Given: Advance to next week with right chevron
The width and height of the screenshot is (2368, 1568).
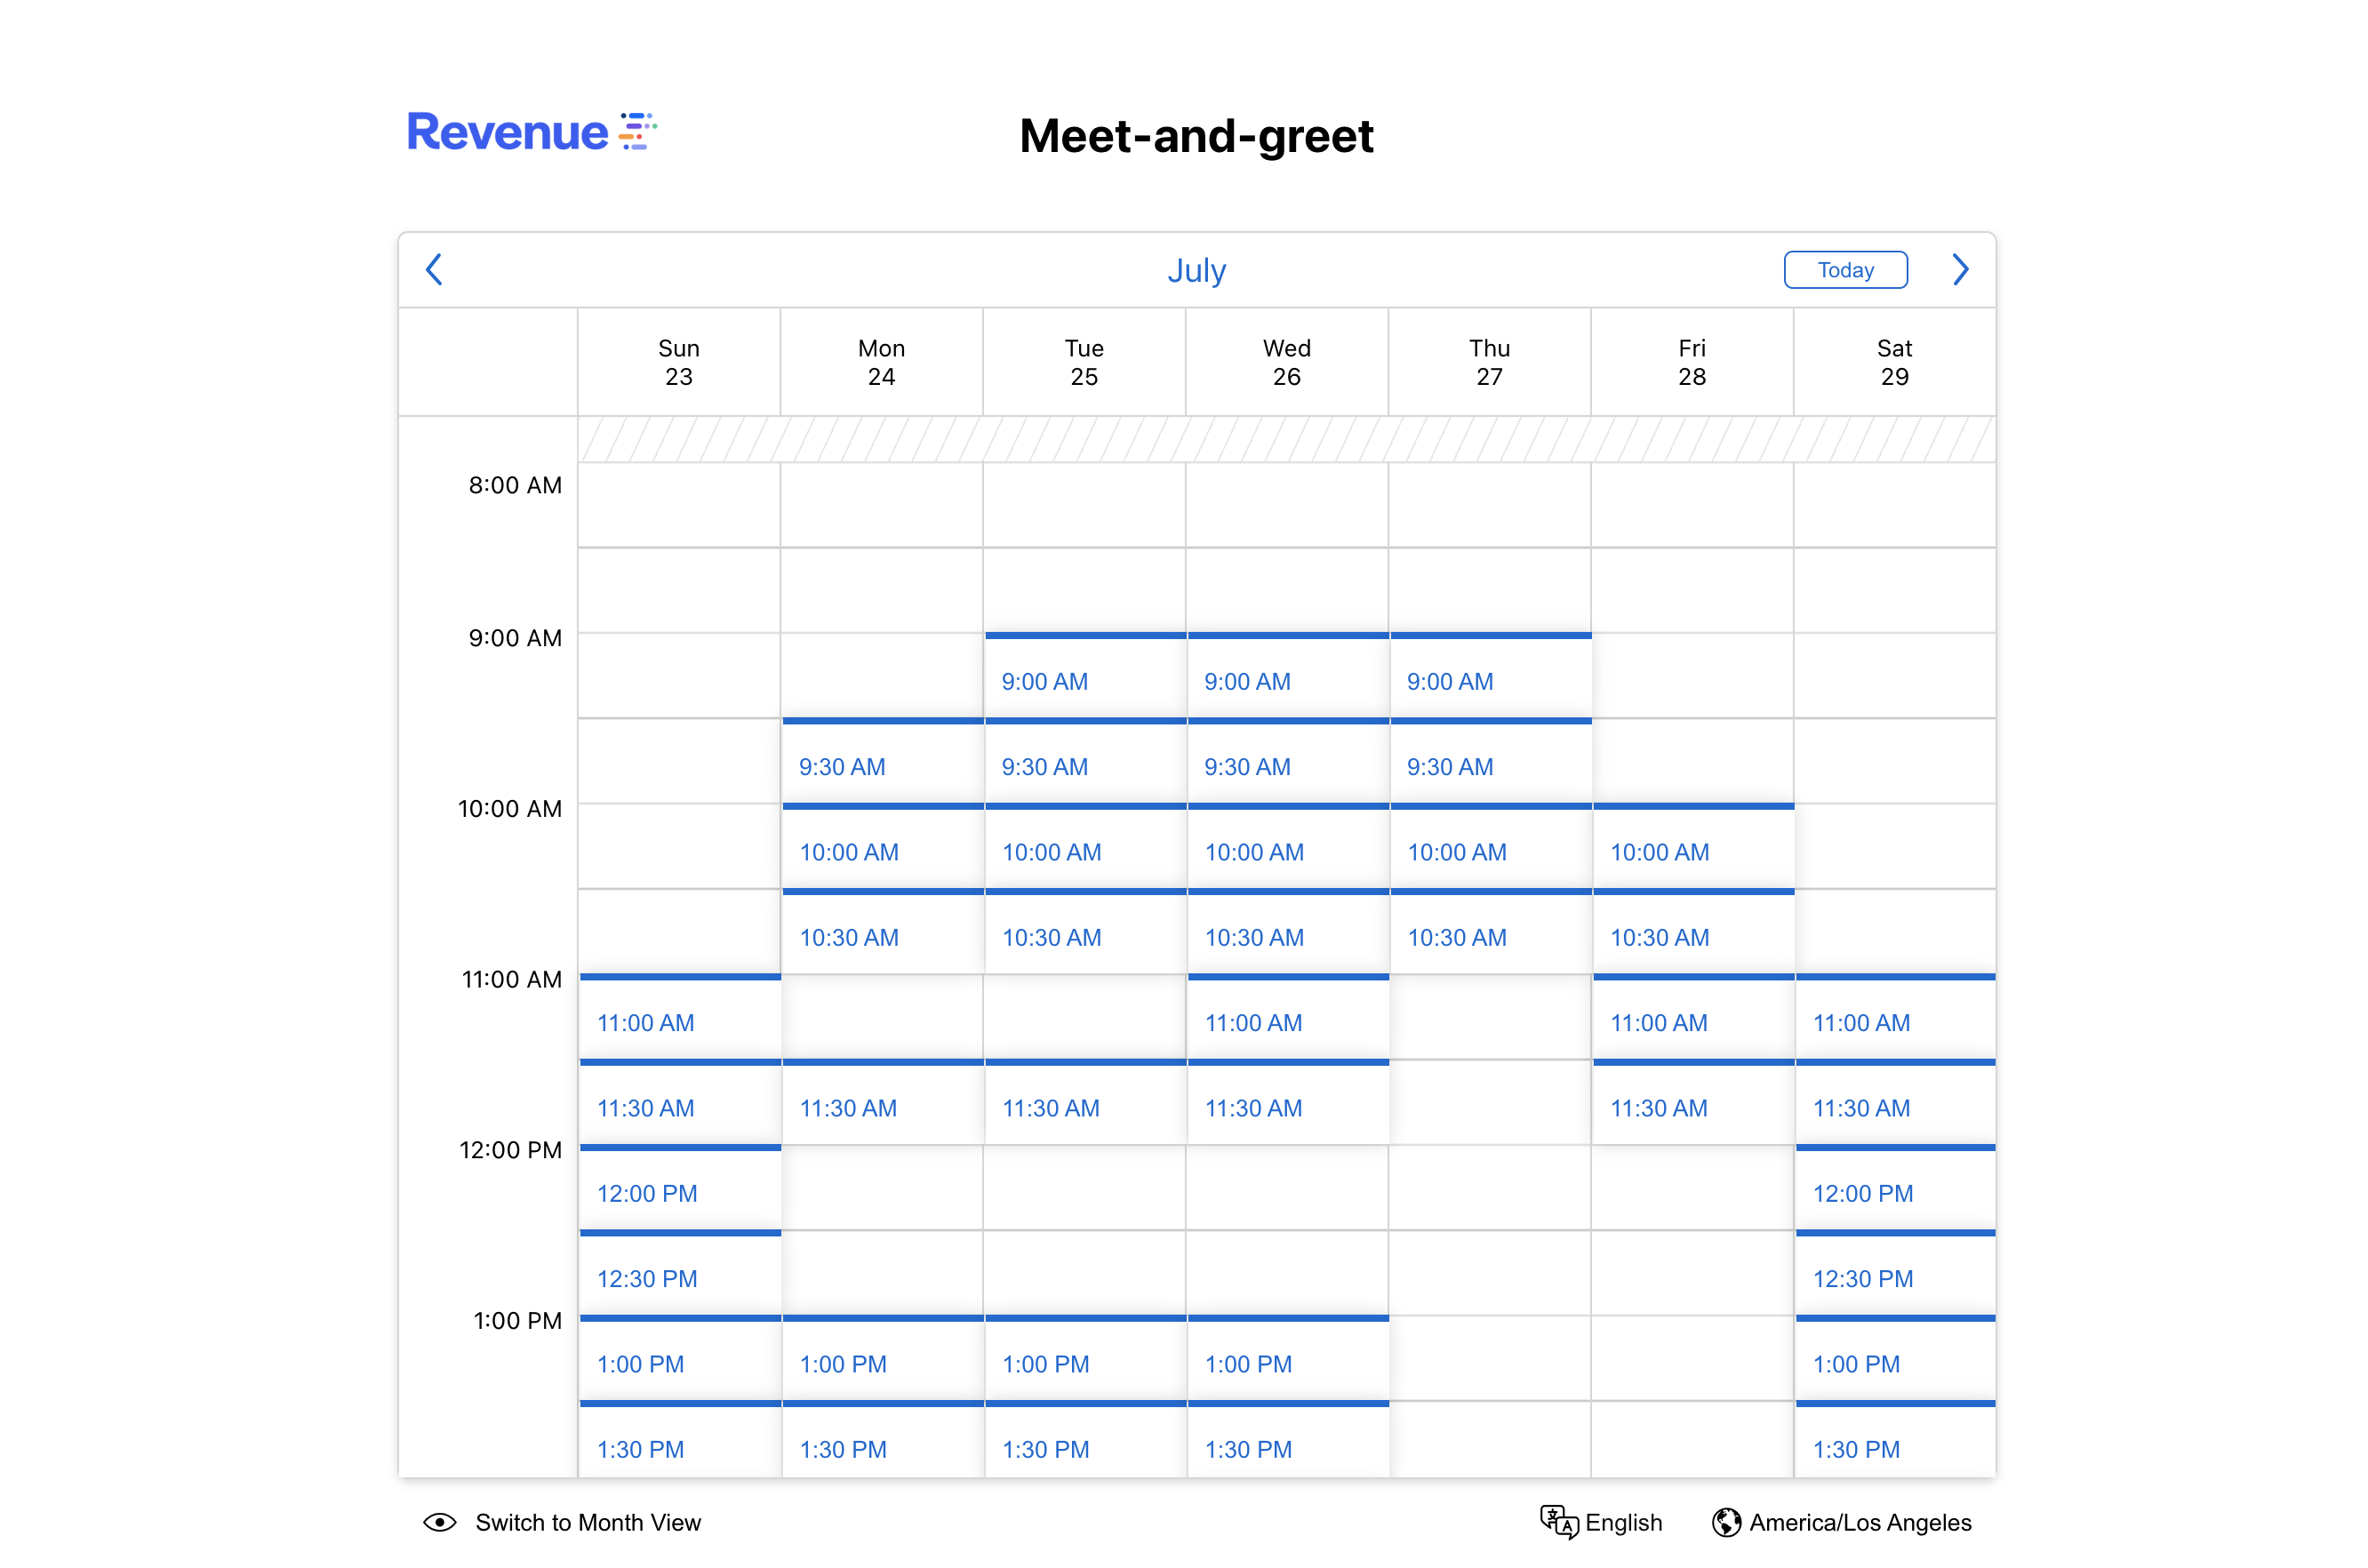Looking at the screenshot, I should 1959,269.
